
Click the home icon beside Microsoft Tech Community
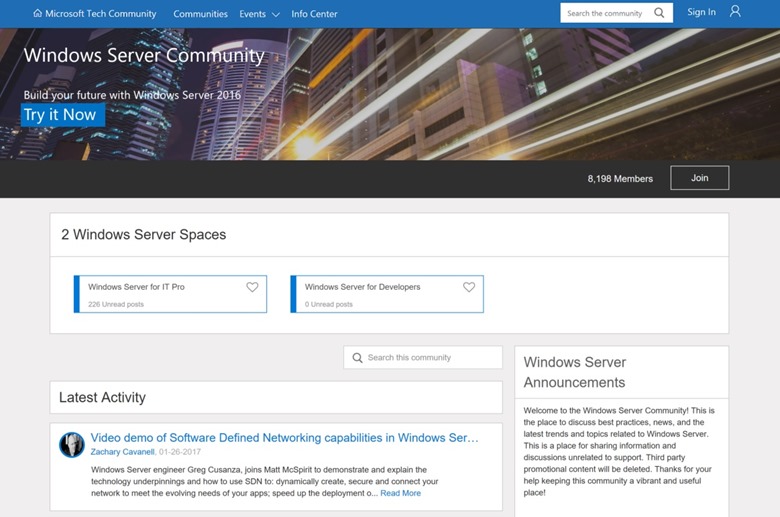tap(37, 13)
